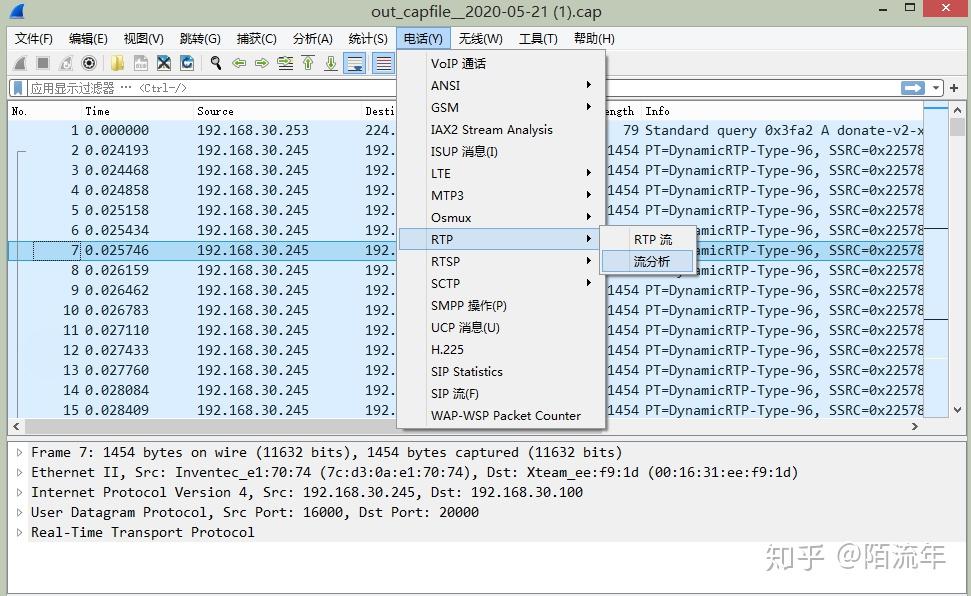971x596 pixels.
Task: Open capture options with the gear icon
Action: click(91, 63)
